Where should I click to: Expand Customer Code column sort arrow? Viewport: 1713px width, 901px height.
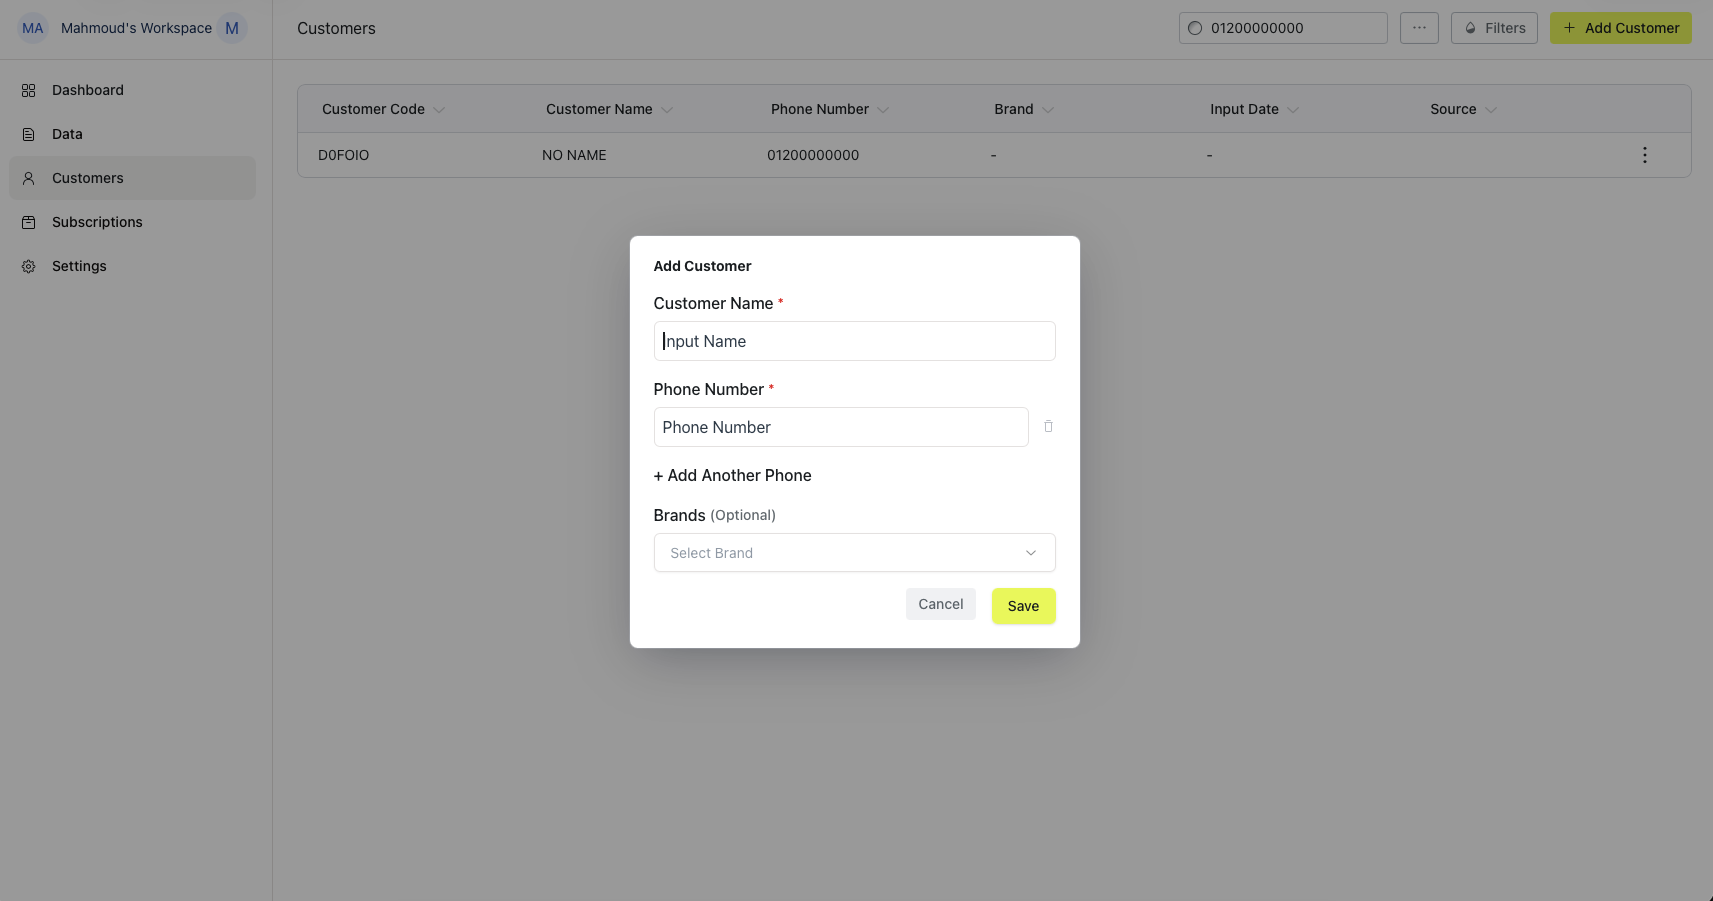438,110
